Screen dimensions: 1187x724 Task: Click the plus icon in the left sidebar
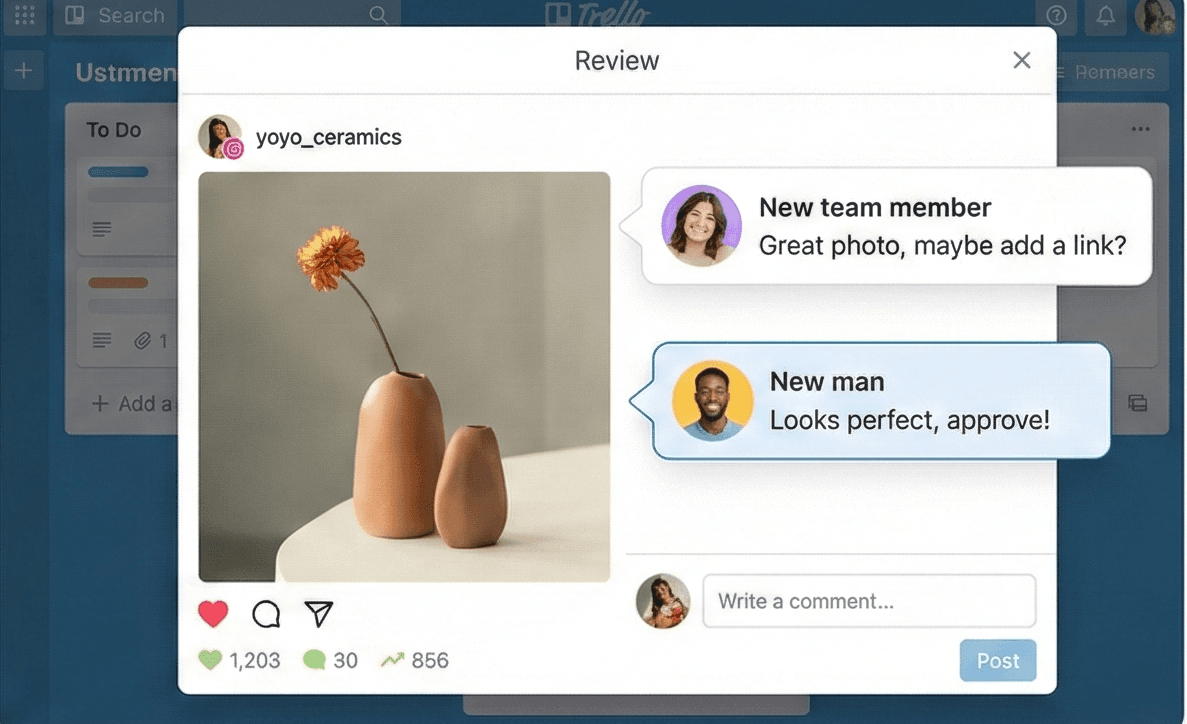(23, 70)
